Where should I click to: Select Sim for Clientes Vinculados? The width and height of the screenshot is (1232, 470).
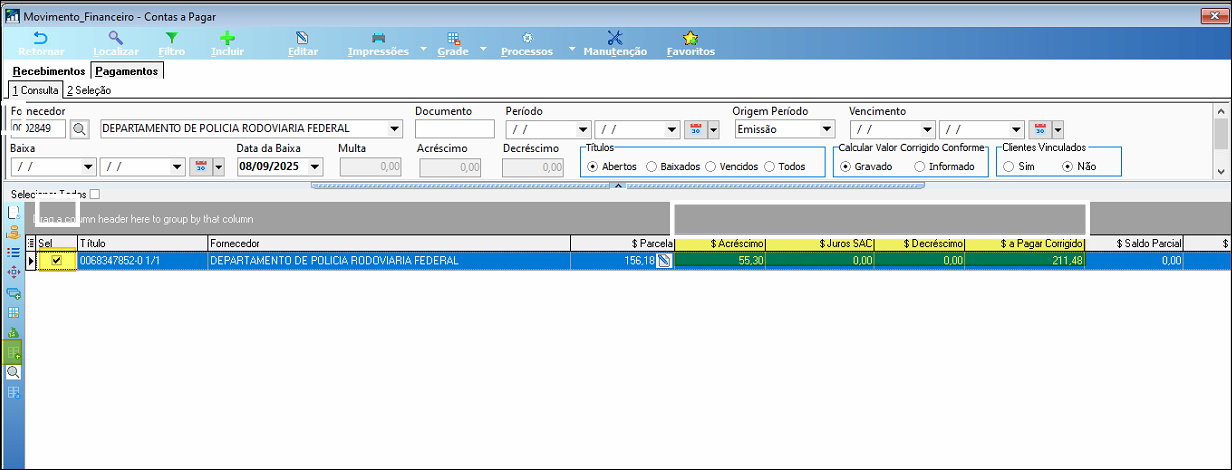tap(1007, 167)
